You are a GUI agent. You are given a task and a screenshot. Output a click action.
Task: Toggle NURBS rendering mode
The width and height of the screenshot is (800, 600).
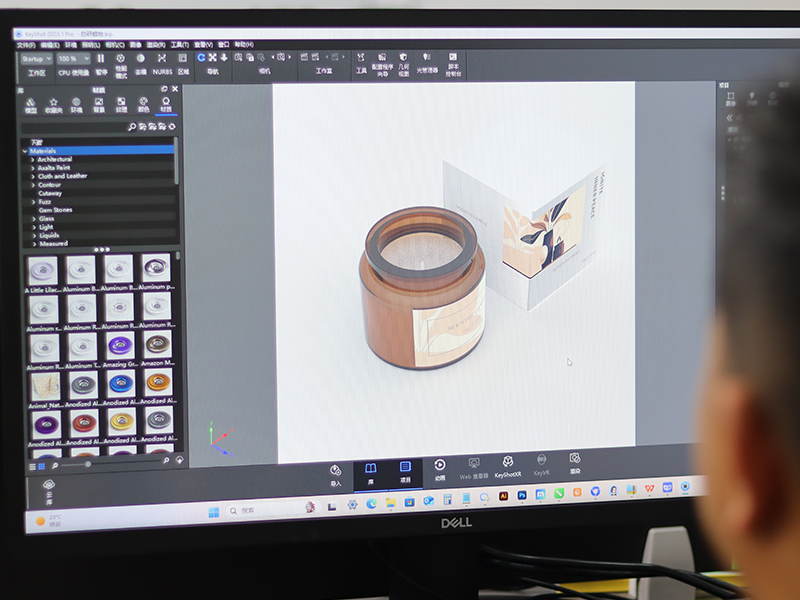[x=162, y=64]
